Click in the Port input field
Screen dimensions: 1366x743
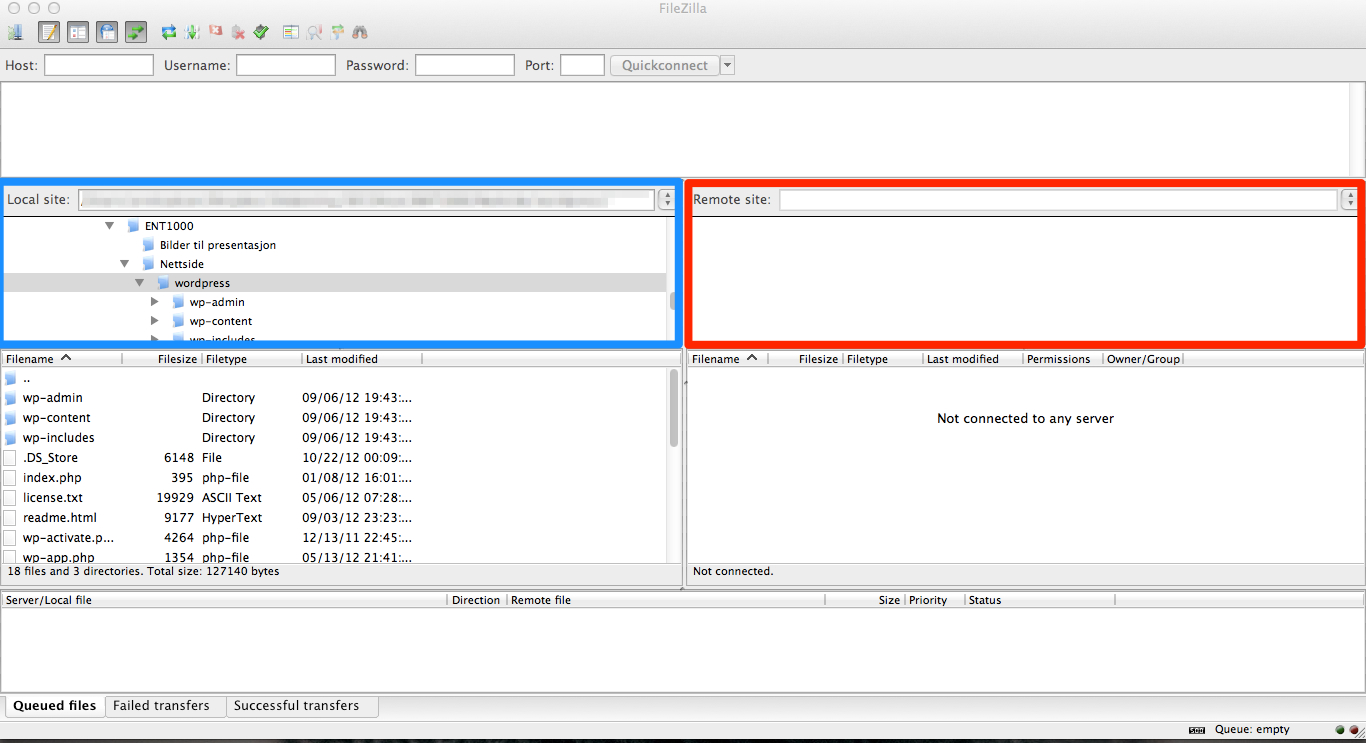(582, 65)
